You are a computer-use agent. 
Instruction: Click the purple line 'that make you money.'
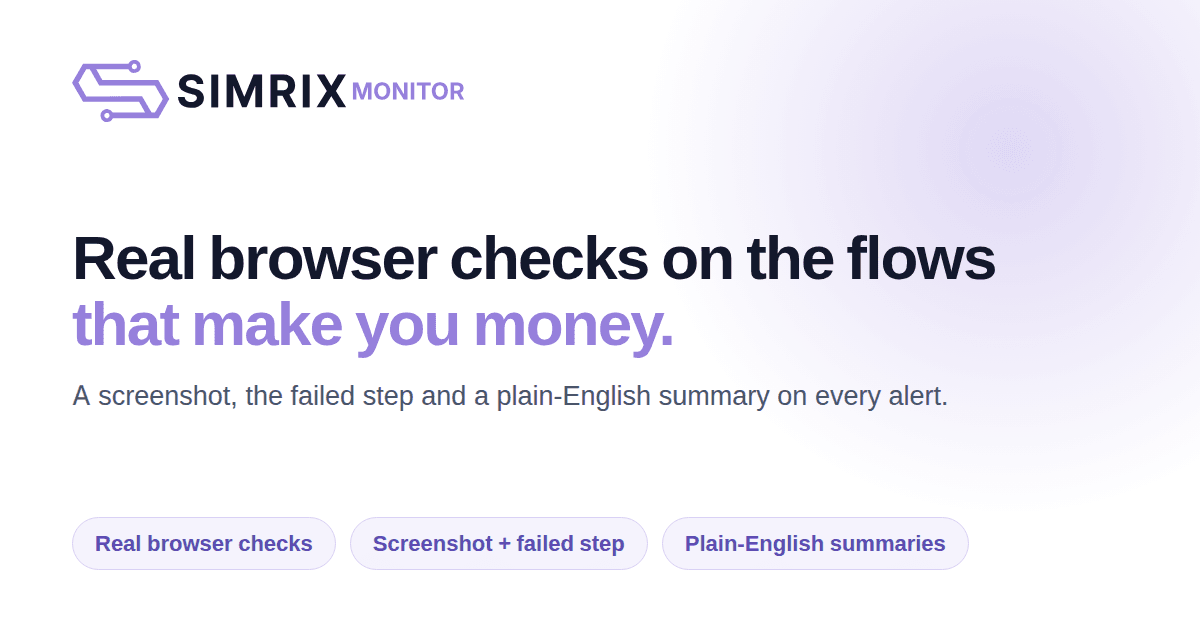tap(373, 327)
